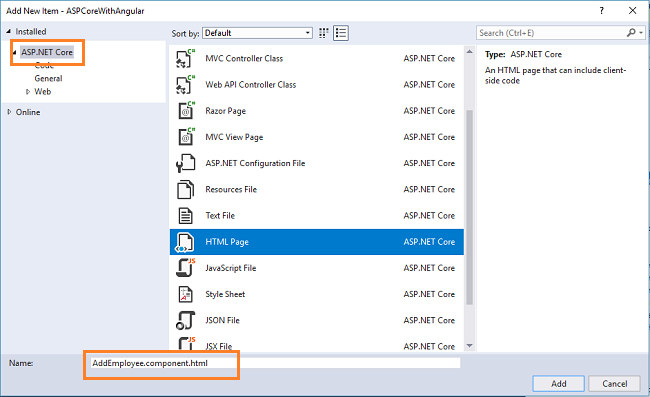Click the Name input field

coord(275,363)
